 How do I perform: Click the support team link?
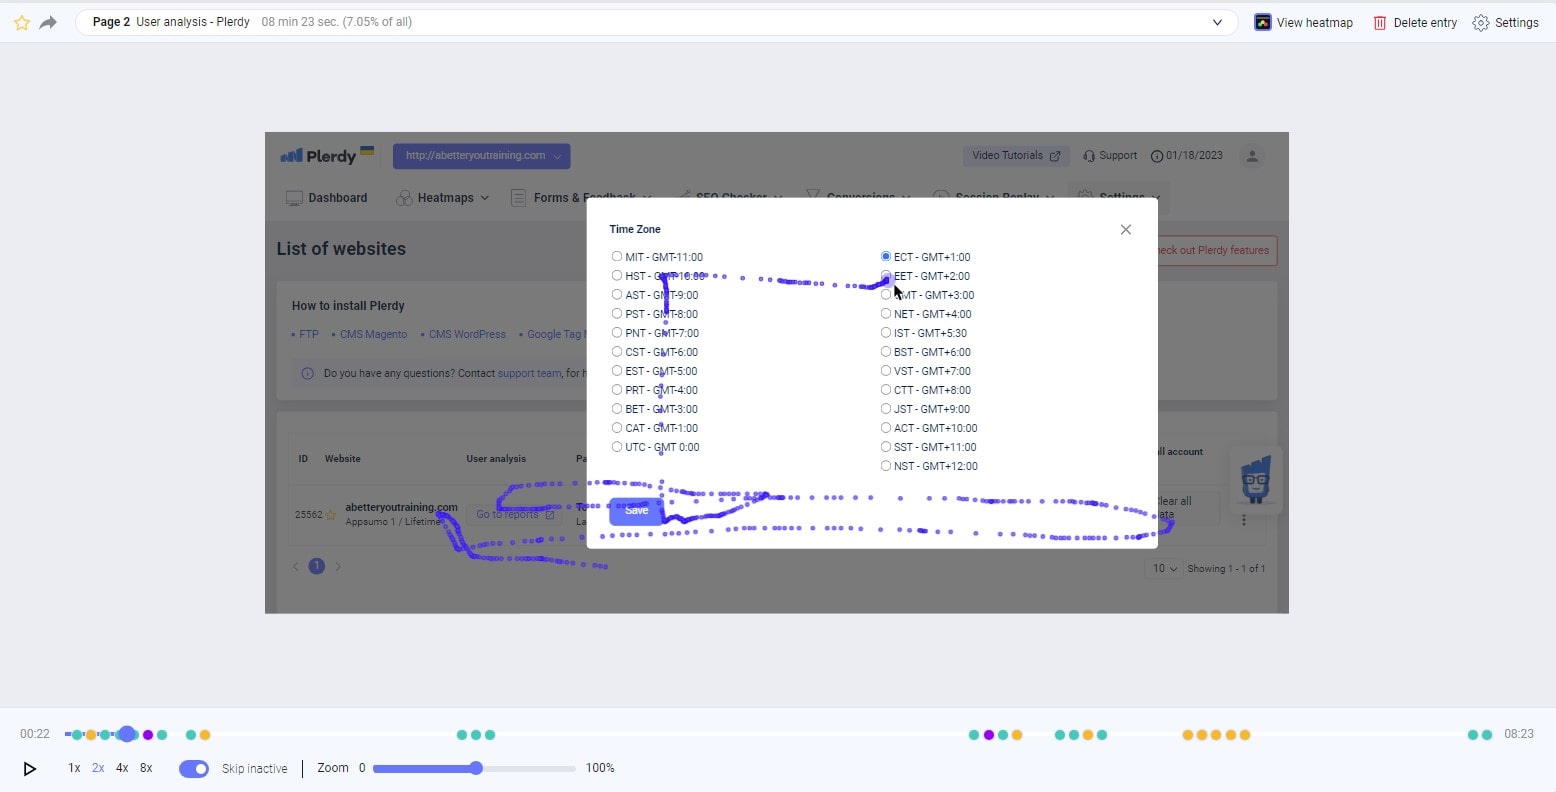[529, 373]
